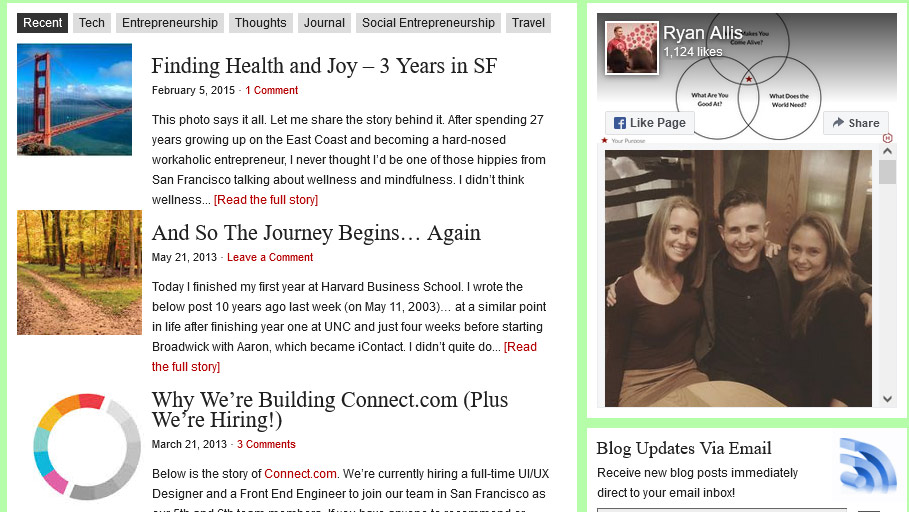Click the Facebook feed scrollbar handle

[887, 172]
